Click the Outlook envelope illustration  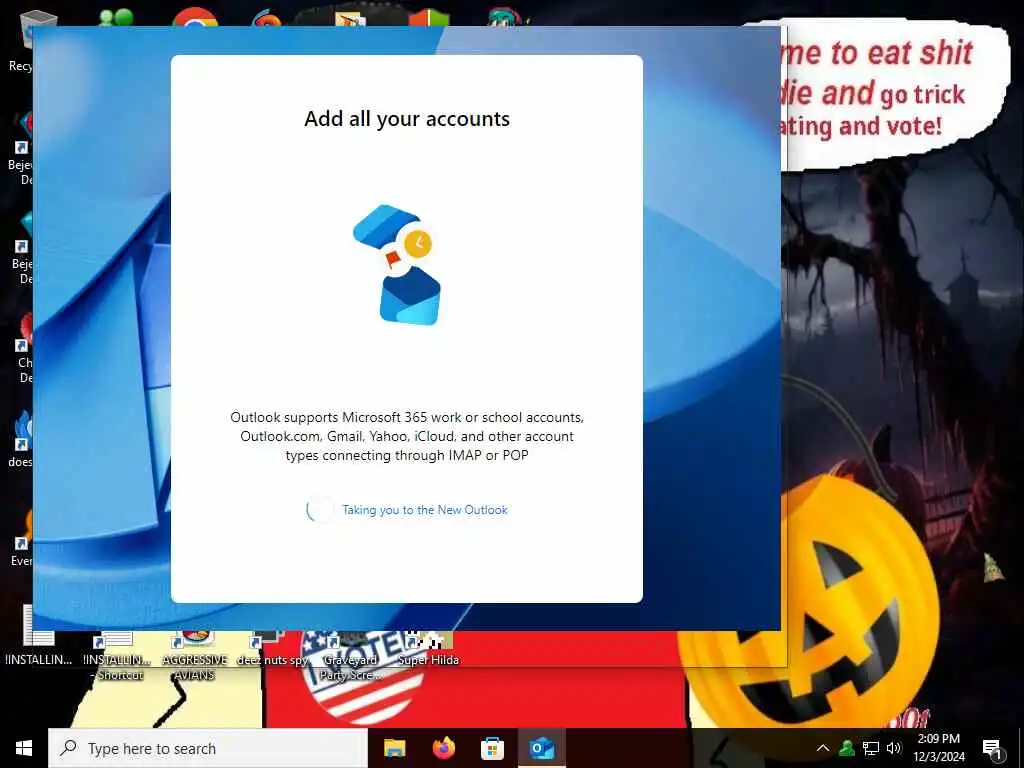pyautogui.click(x=398, y=264)
